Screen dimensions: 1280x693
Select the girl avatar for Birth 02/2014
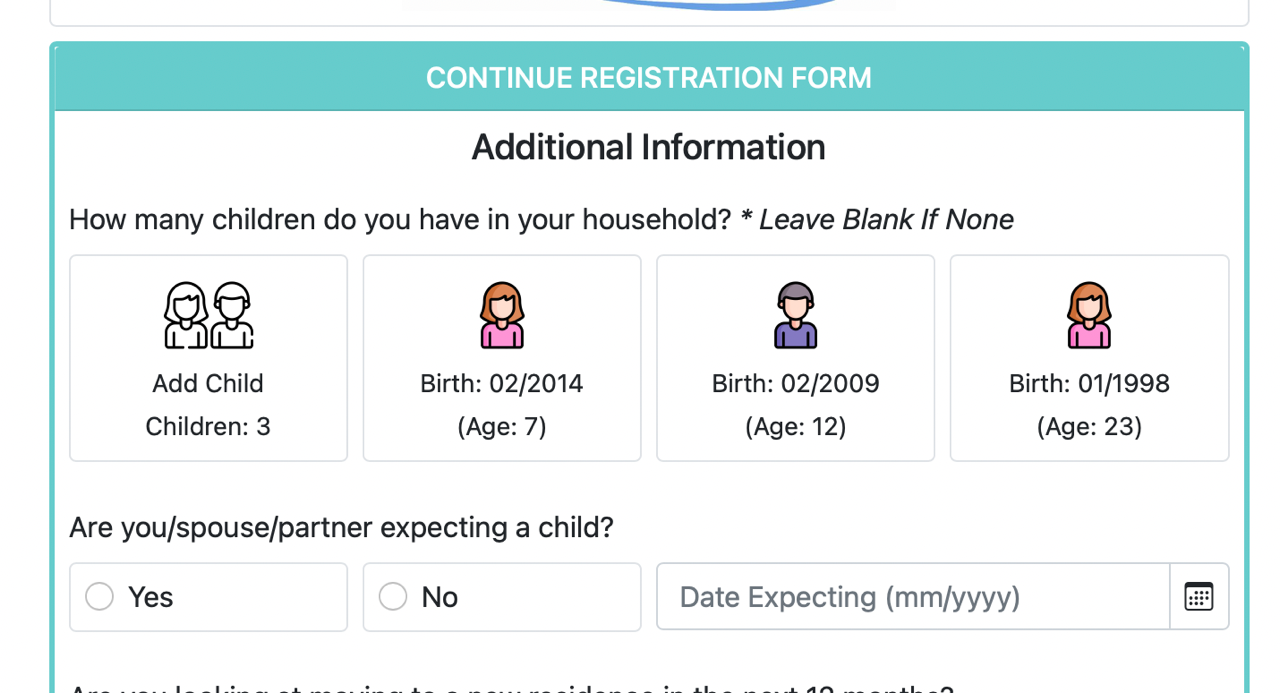coord(502,315)
